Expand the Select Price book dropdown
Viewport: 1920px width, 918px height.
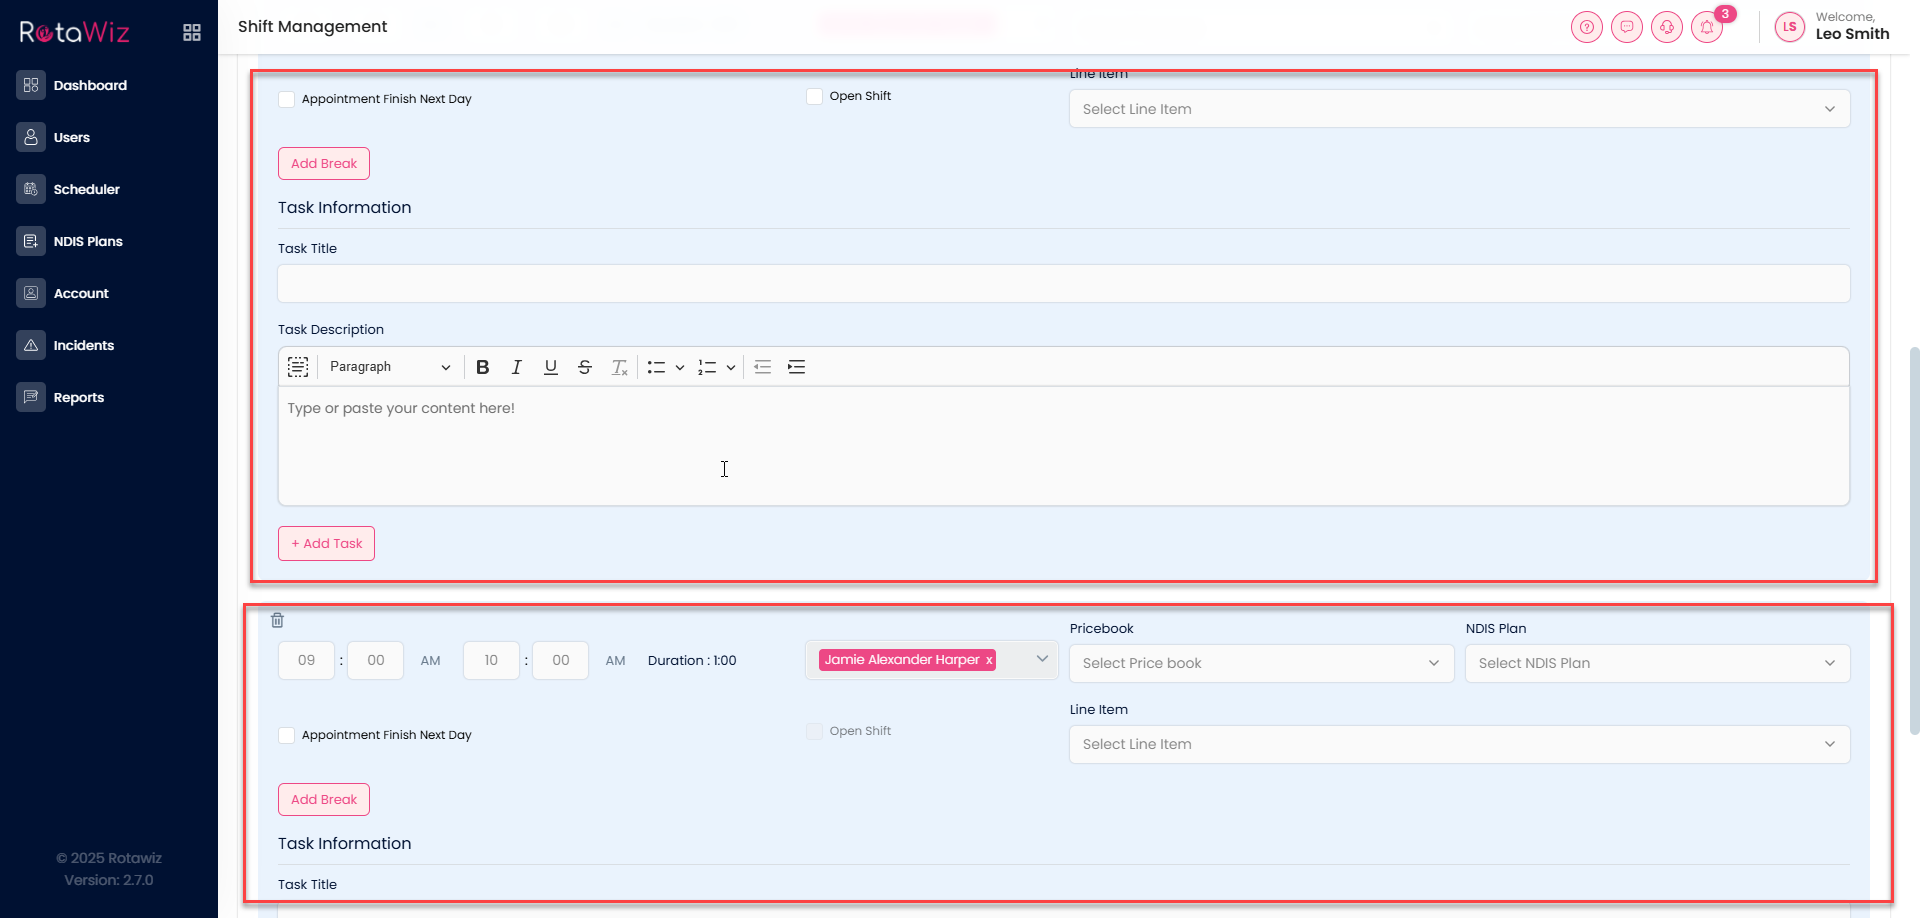(1260, 663)
